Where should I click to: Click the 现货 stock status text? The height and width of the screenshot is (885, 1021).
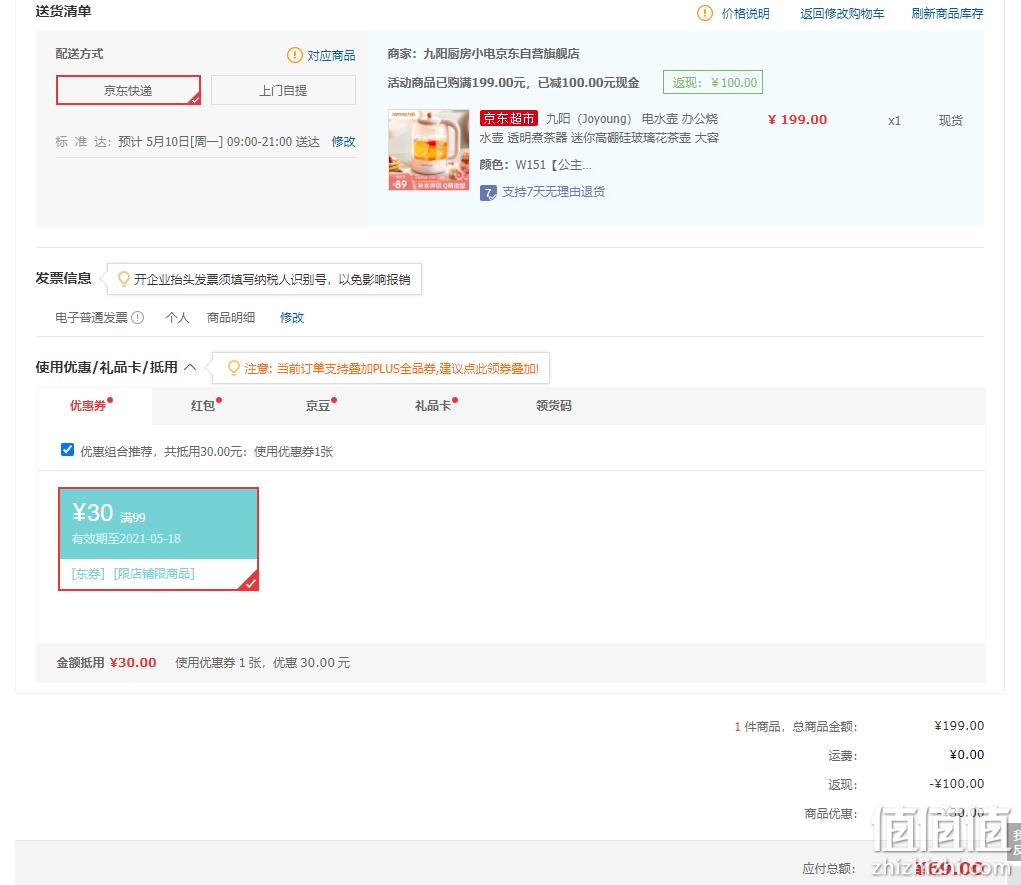click(x=951, y=120)
